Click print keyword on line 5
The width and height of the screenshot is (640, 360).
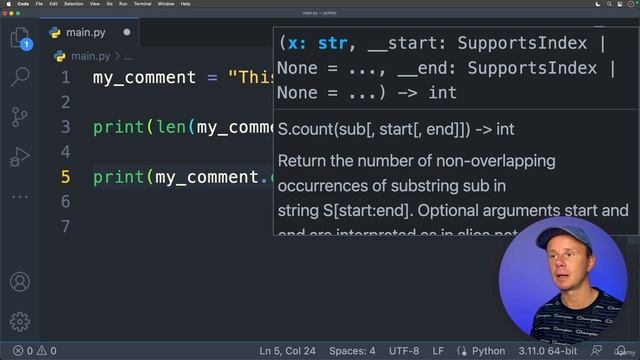tap(118, 177)
